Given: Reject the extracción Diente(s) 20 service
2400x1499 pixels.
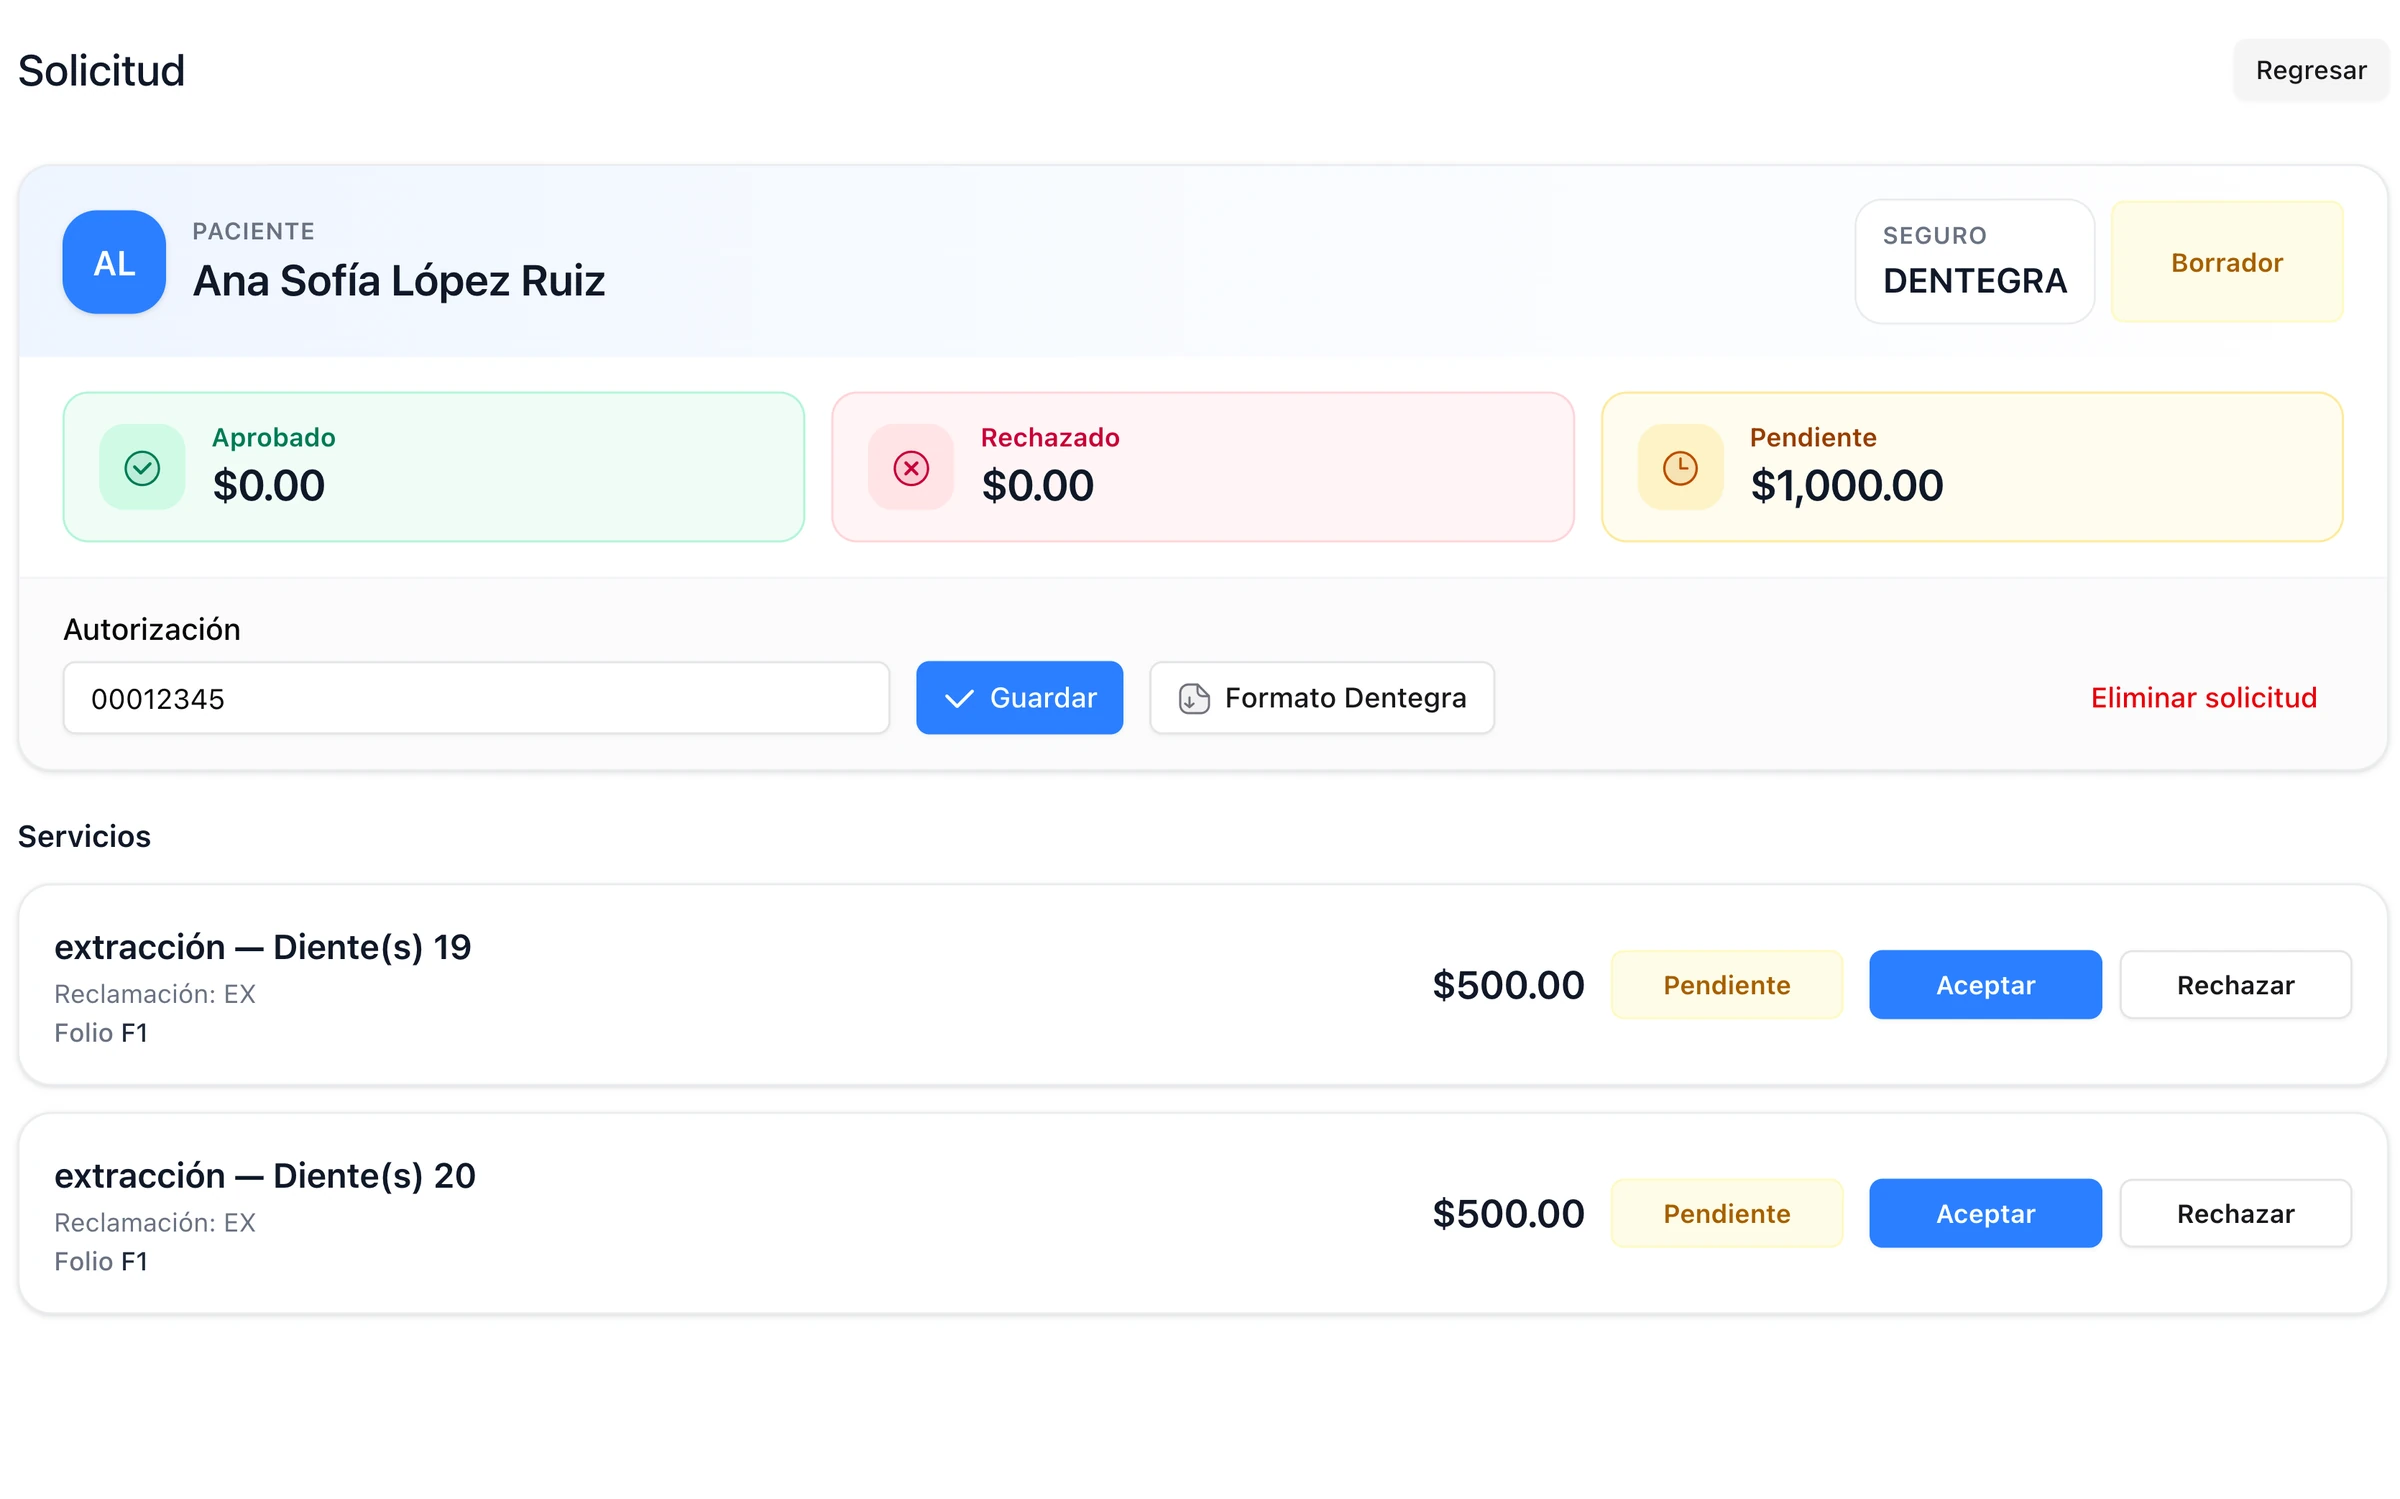Looking at the screenshot, I should 2235,1213.
